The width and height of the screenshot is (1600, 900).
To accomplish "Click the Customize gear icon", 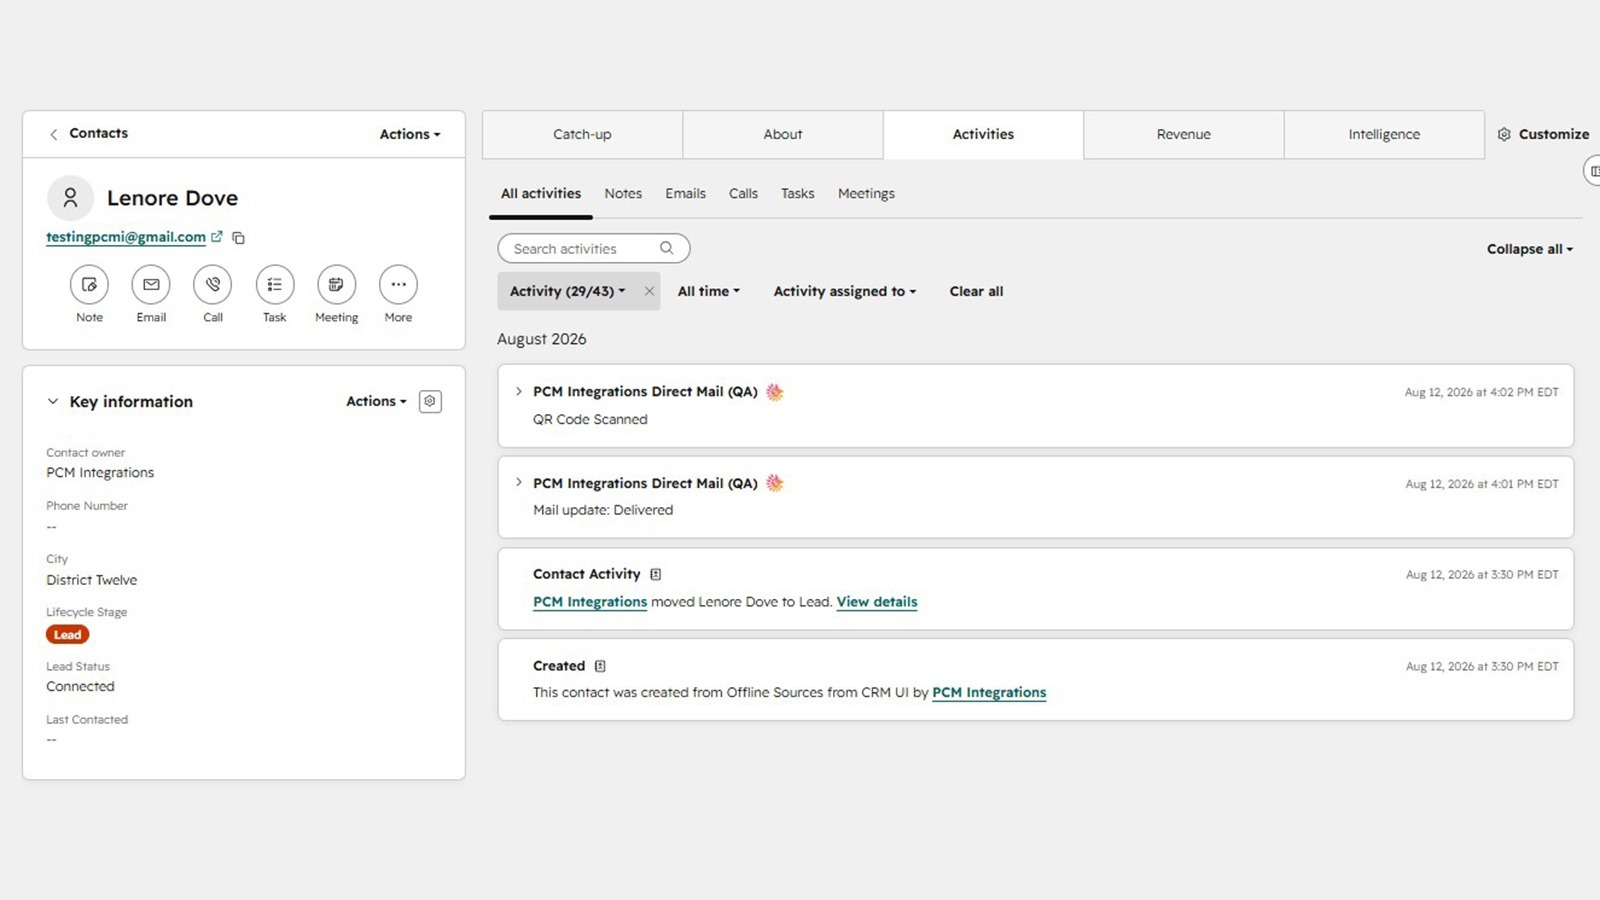I will (x=1504, y=134).
